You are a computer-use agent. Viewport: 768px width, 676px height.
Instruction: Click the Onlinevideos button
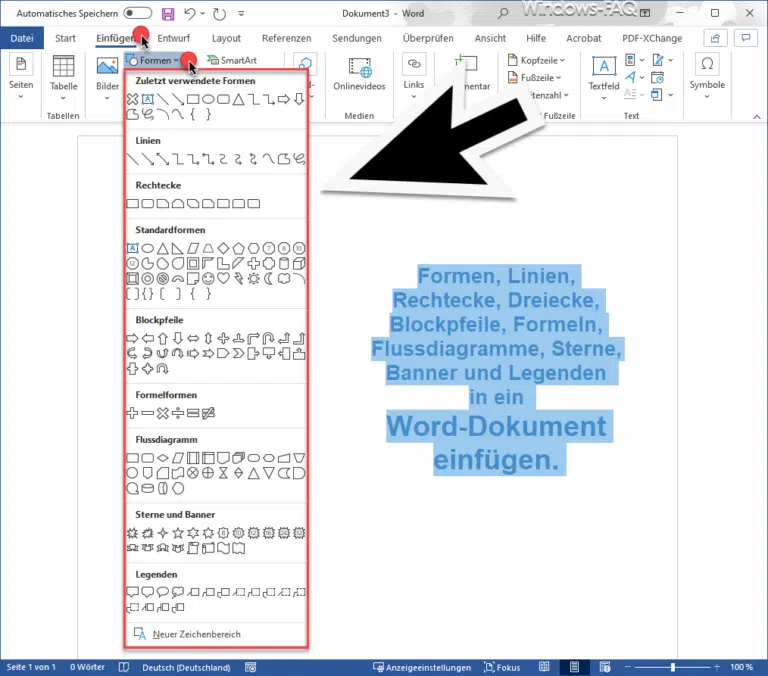(359, 73)
